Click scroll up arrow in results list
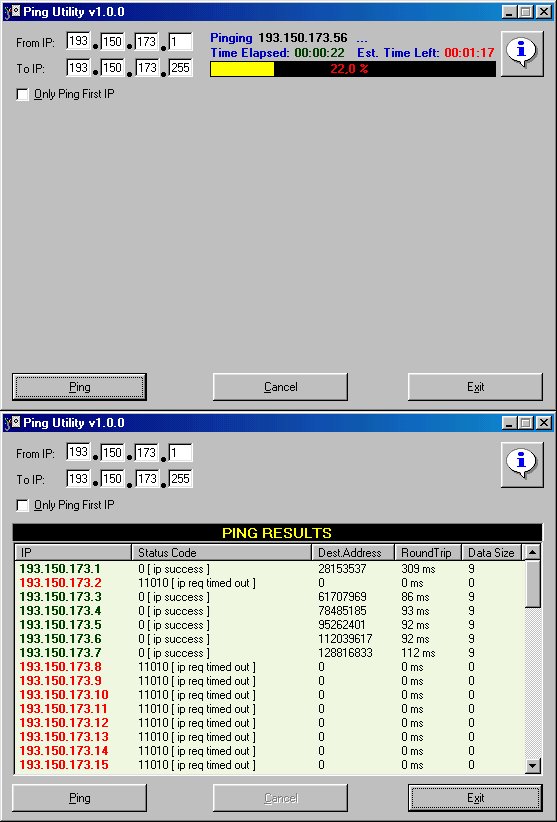 532,552
